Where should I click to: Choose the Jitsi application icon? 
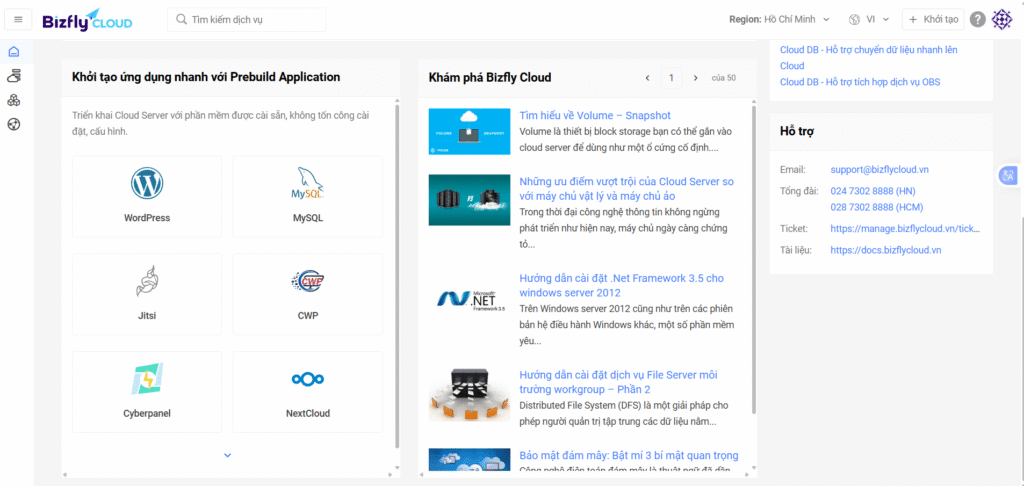pyautogui.click(x=147, y=293)
